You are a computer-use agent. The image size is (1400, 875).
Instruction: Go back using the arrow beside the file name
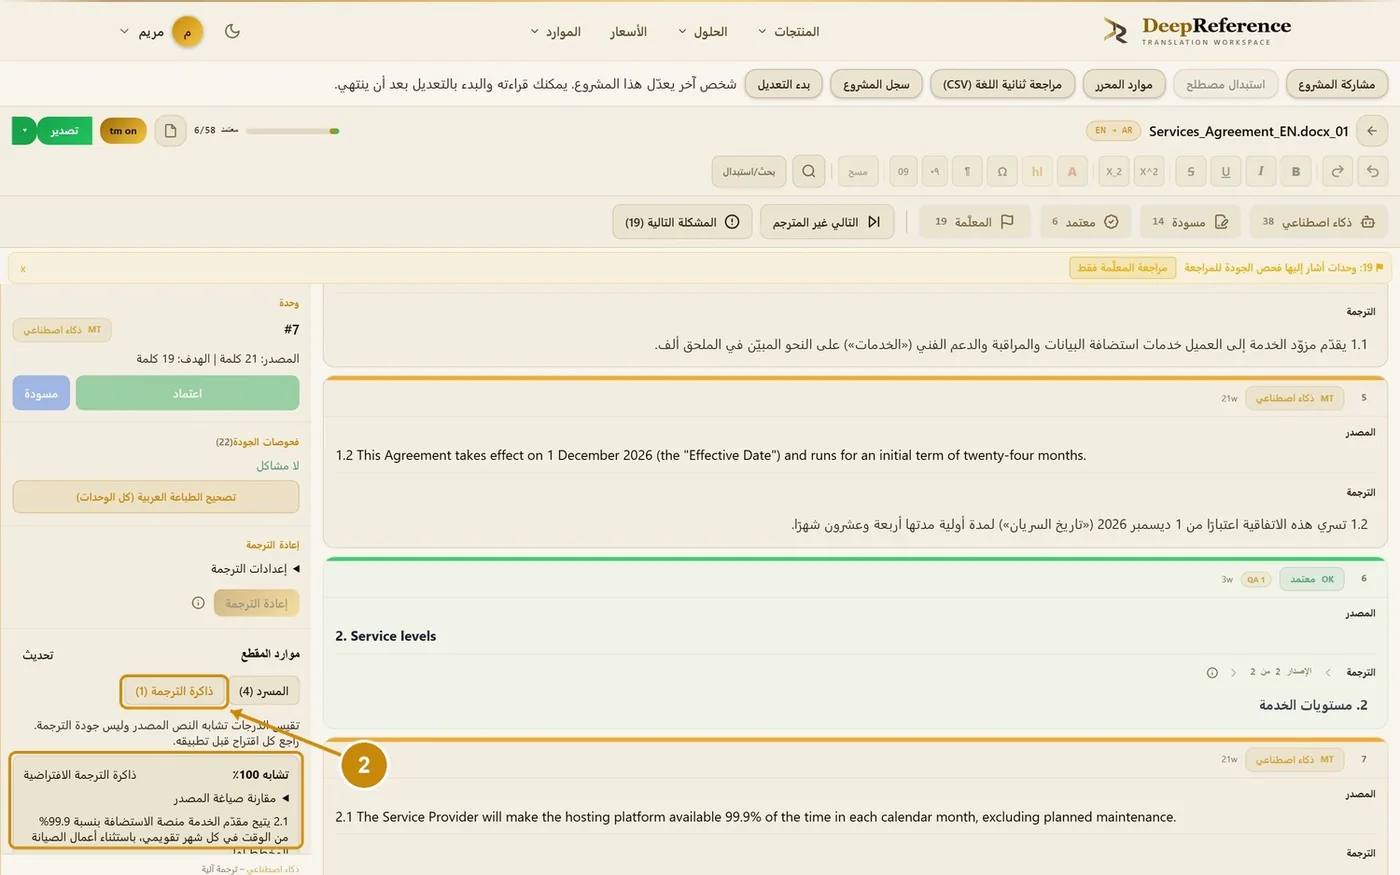coord(1372,131)
